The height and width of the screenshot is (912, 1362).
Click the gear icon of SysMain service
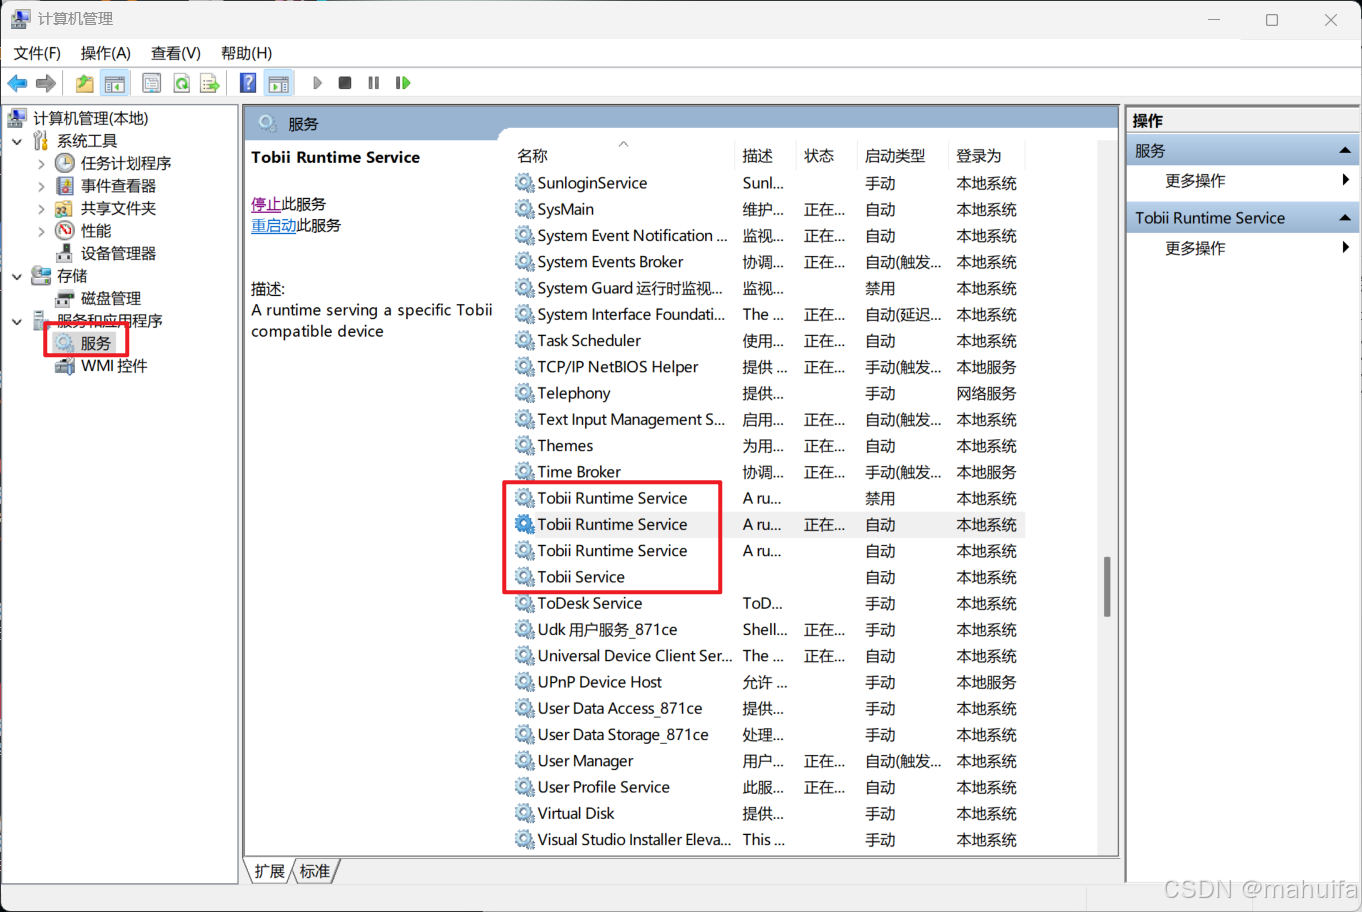[524, 209]
